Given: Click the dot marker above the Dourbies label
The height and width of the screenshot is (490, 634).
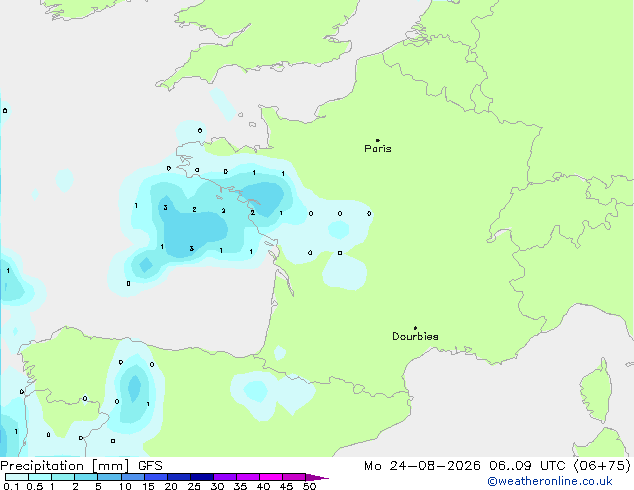Looking at the screenshot, I should (x=415, y=328).
